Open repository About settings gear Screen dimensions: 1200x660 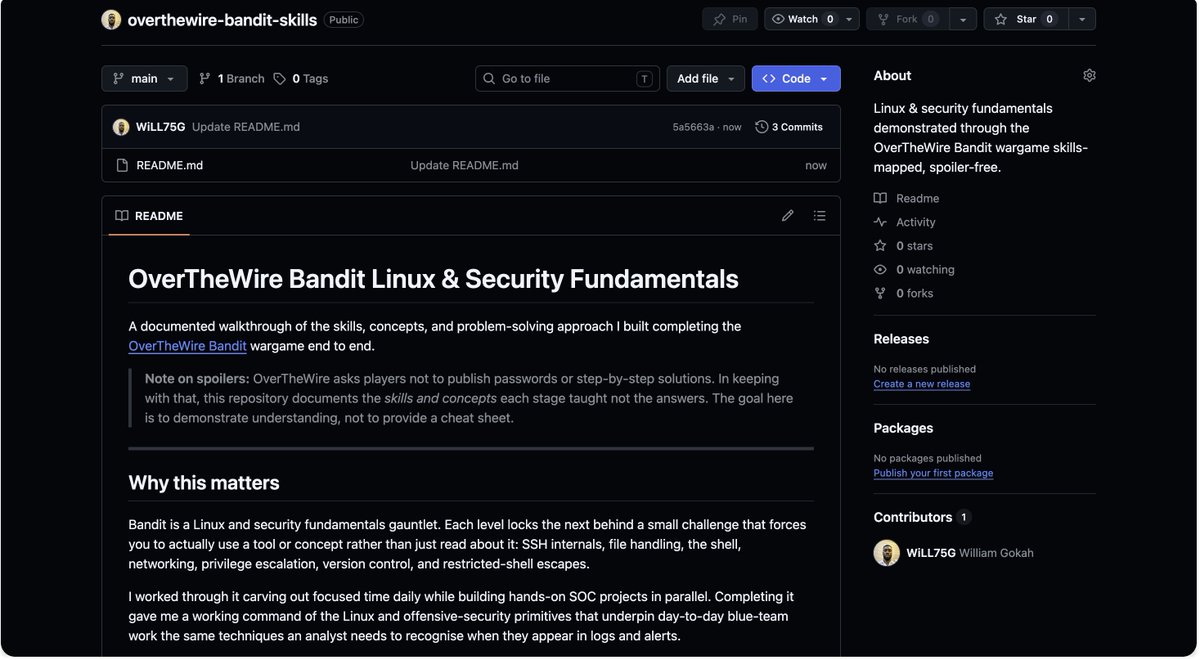[1089, 76]
